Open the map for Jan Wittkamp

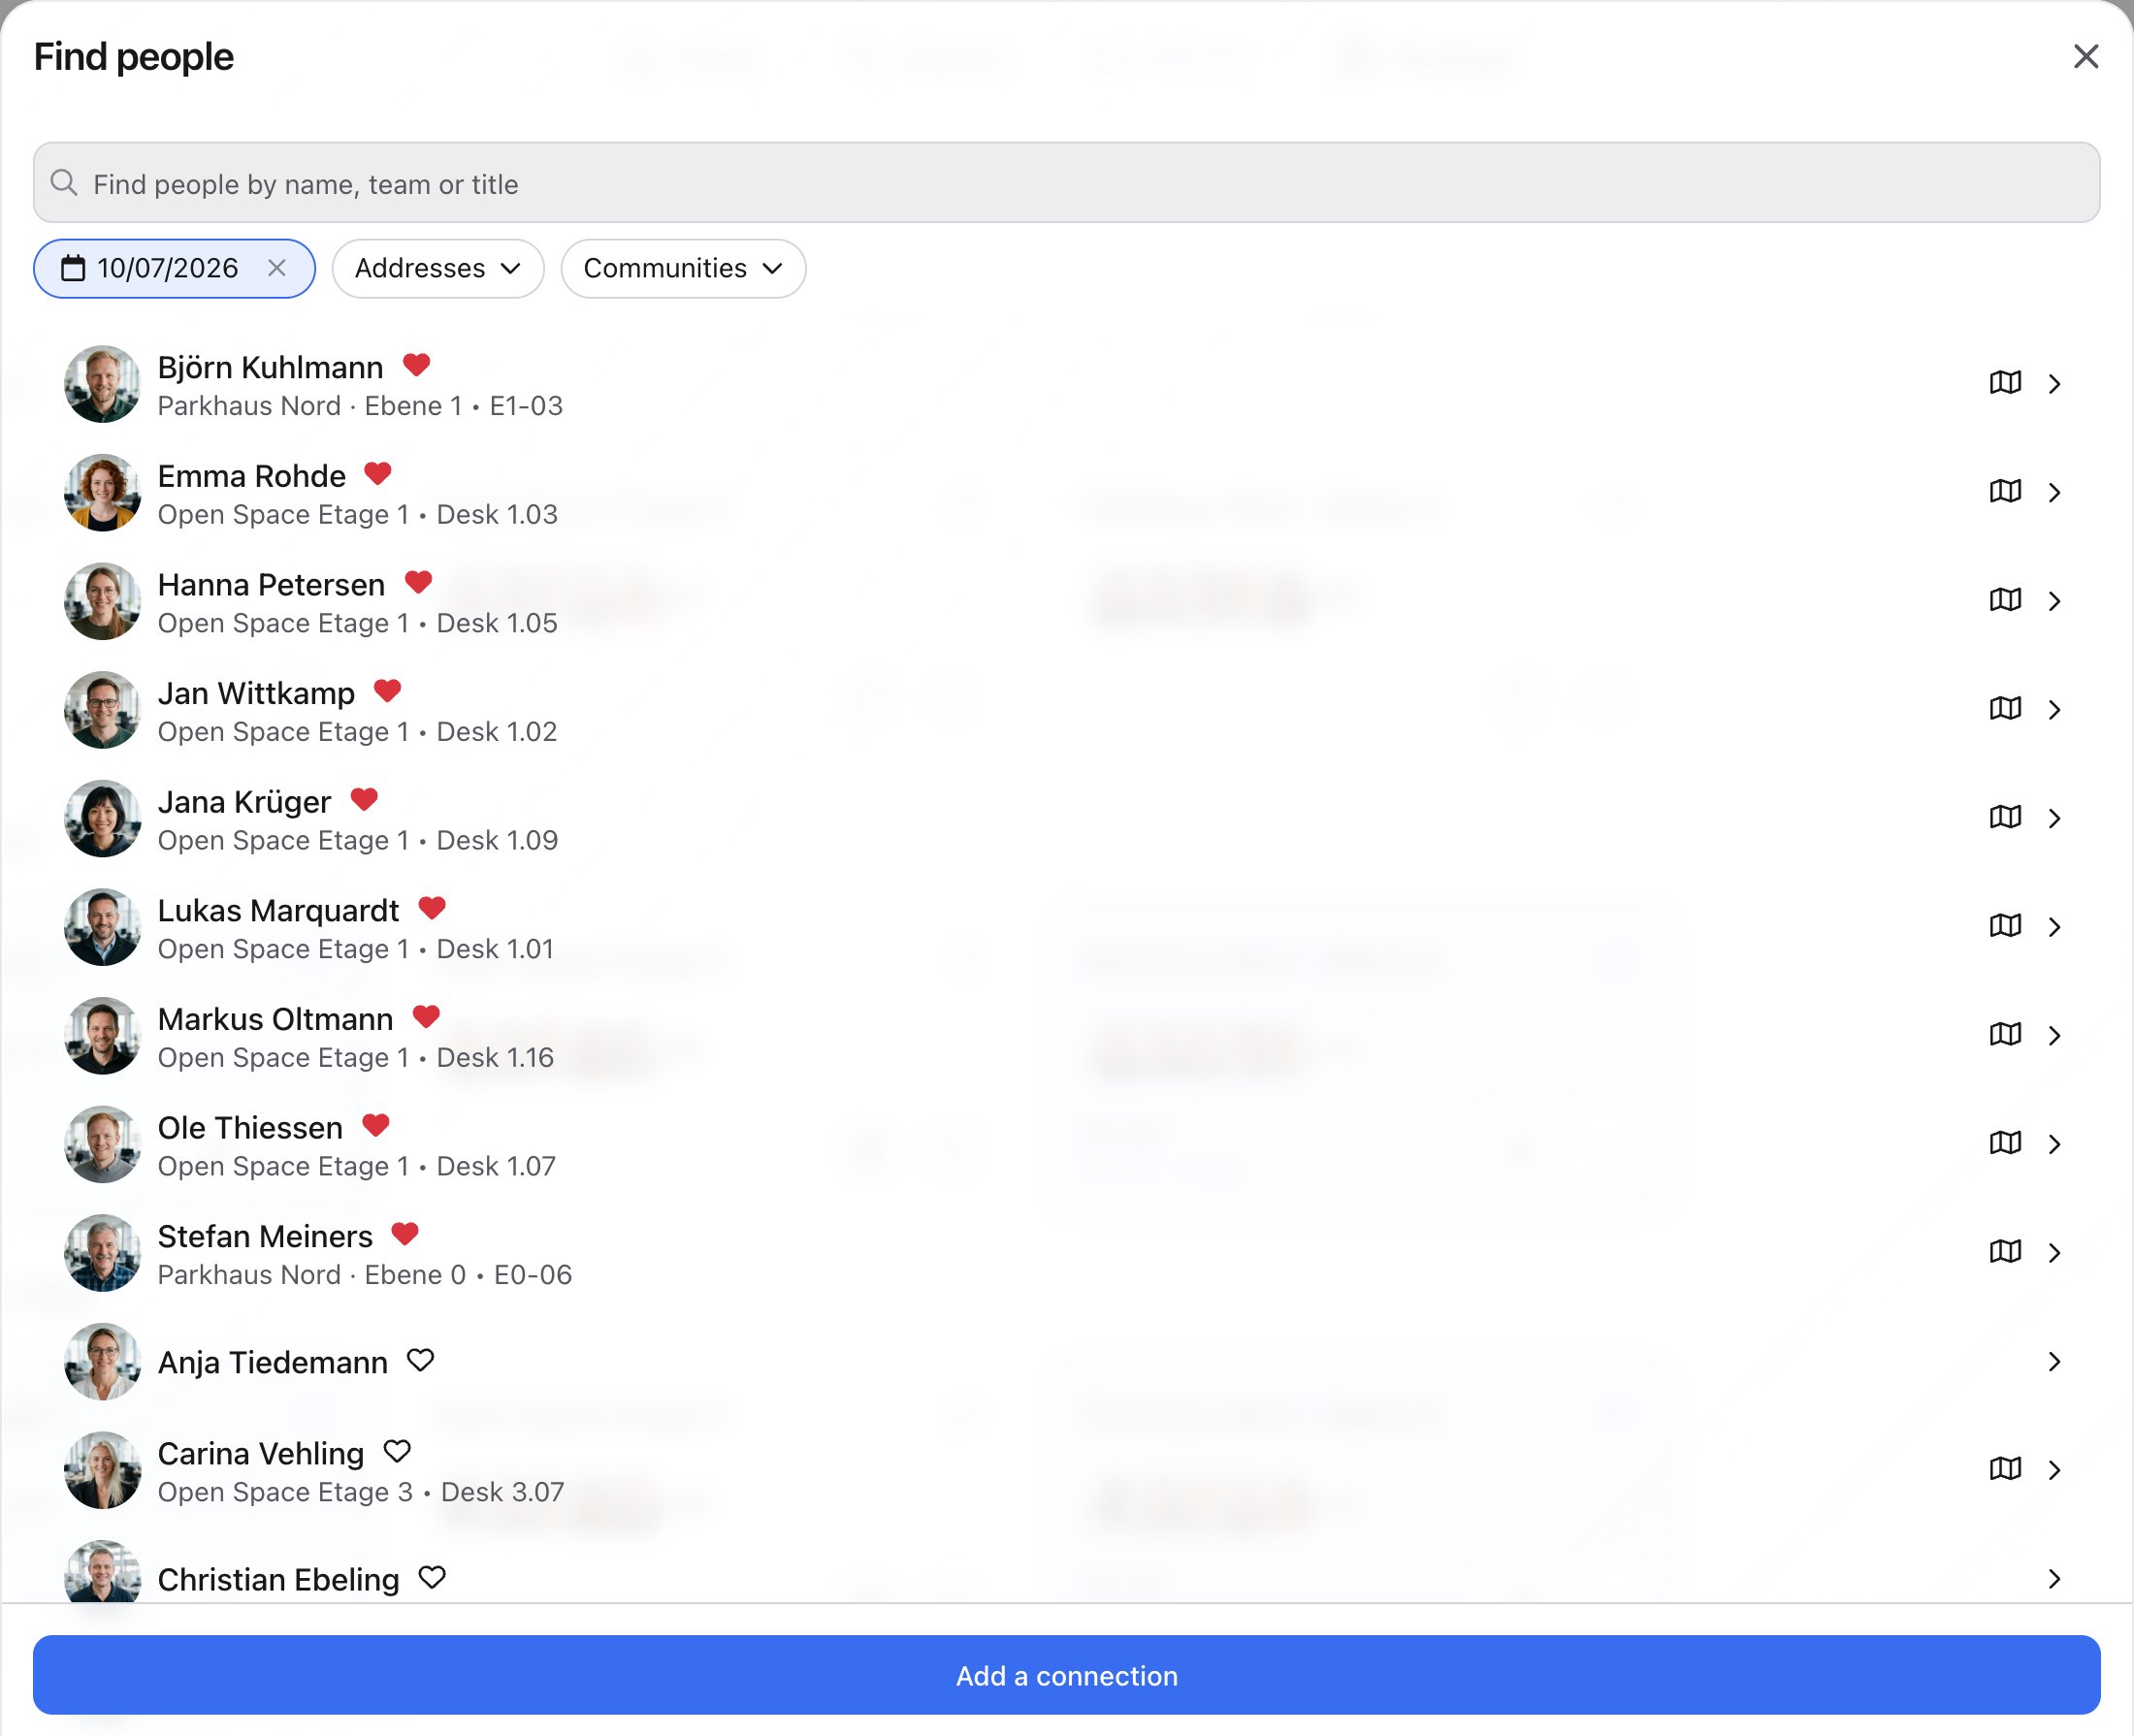click(x=2005, y=709)
